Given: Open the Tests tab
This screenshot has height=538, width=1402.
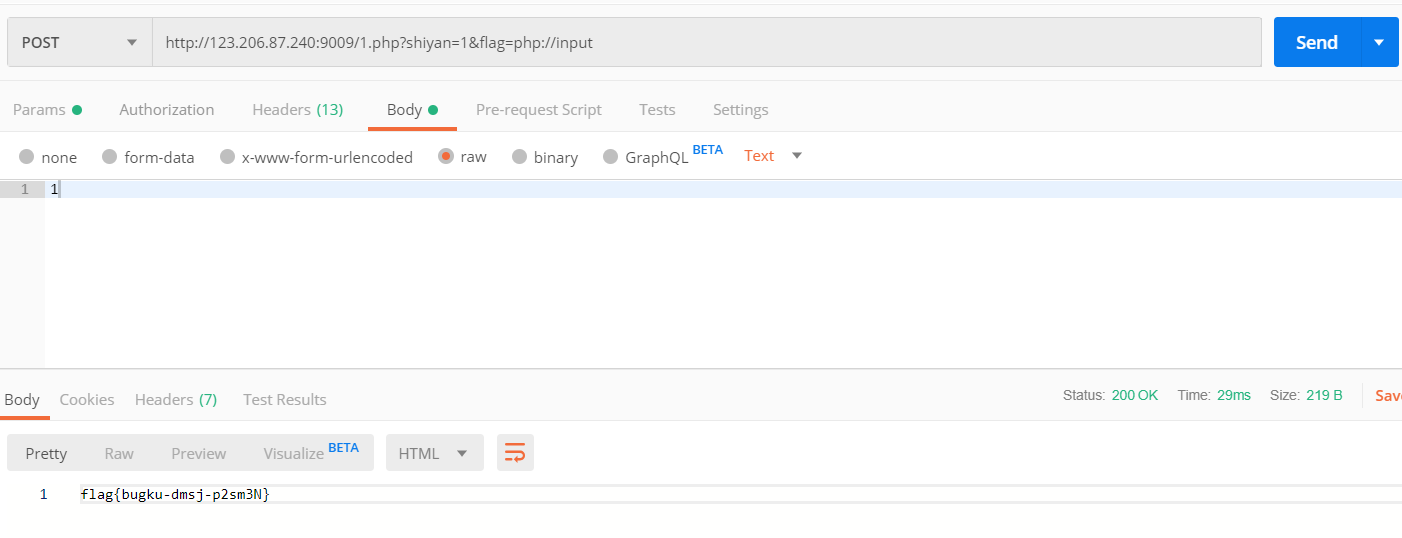Looking at the screenshot, I should (657, 110).
